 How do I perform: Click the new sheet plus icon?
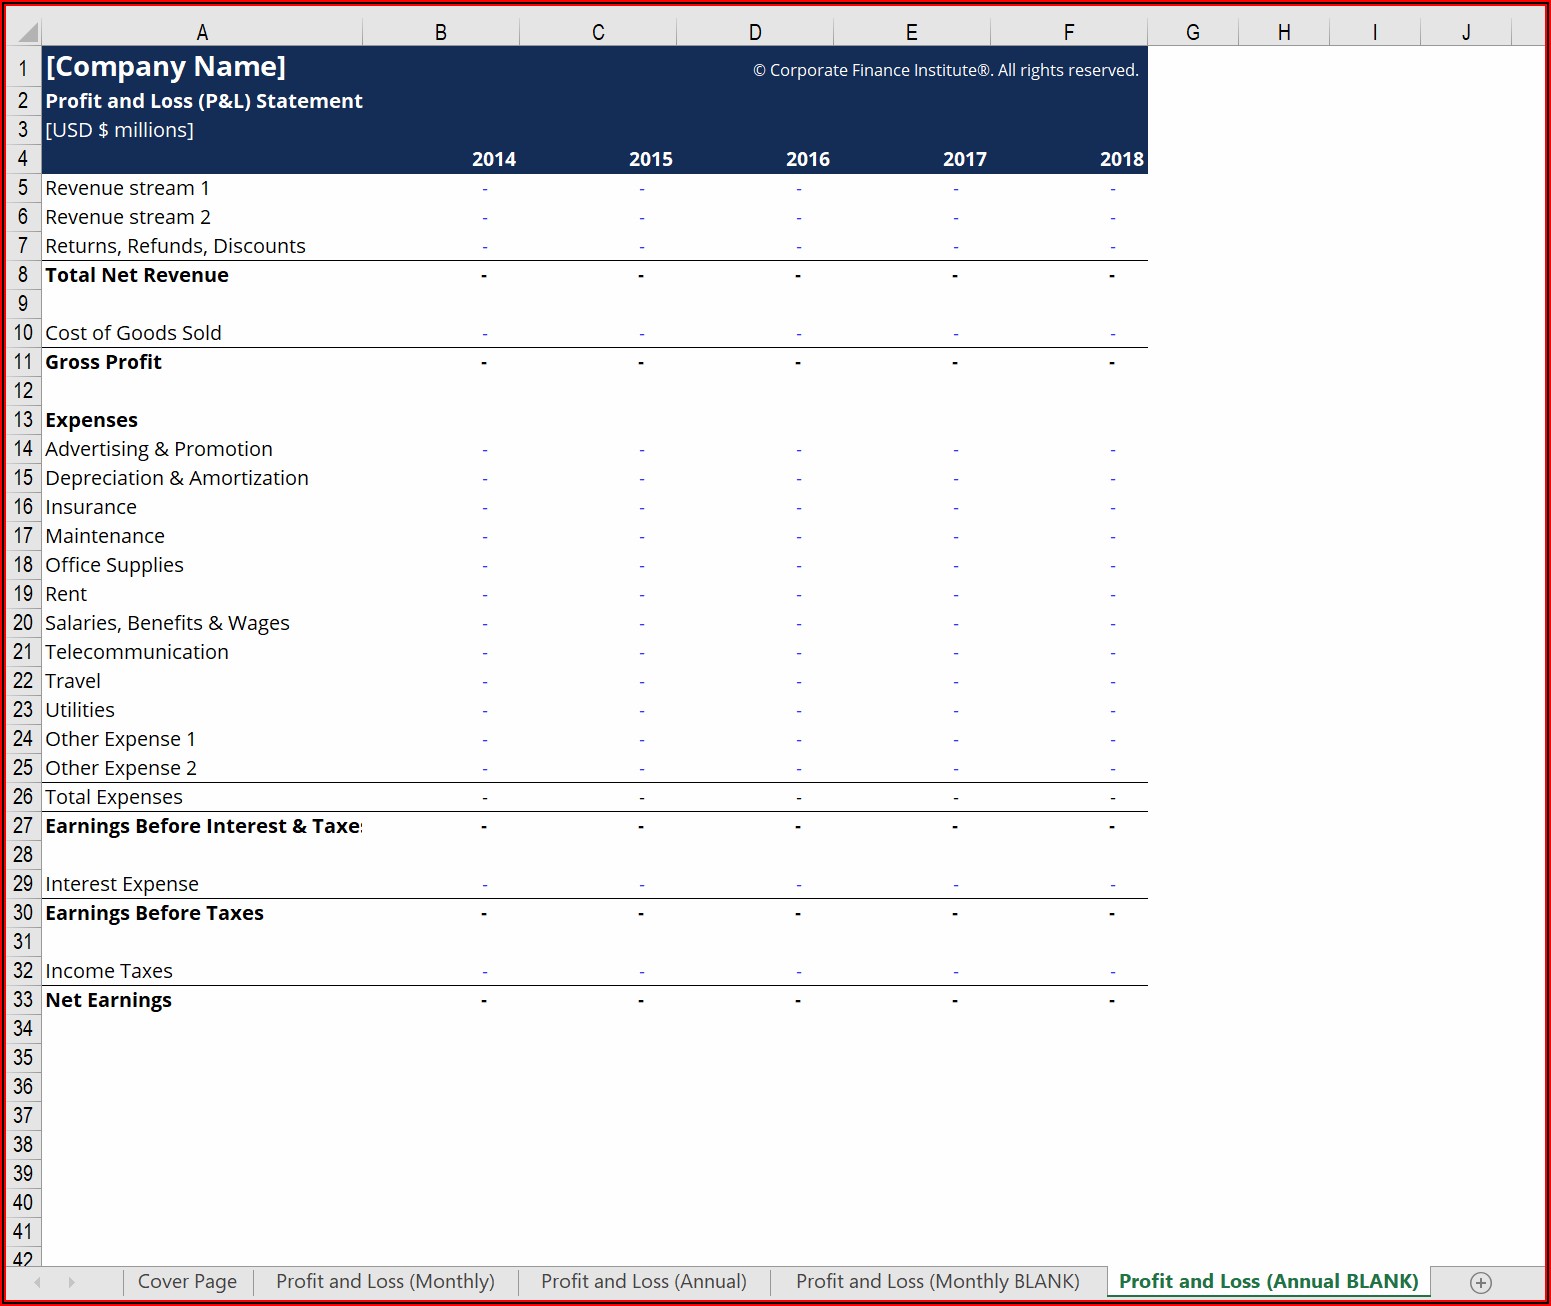click(x=1481, y=1282)
